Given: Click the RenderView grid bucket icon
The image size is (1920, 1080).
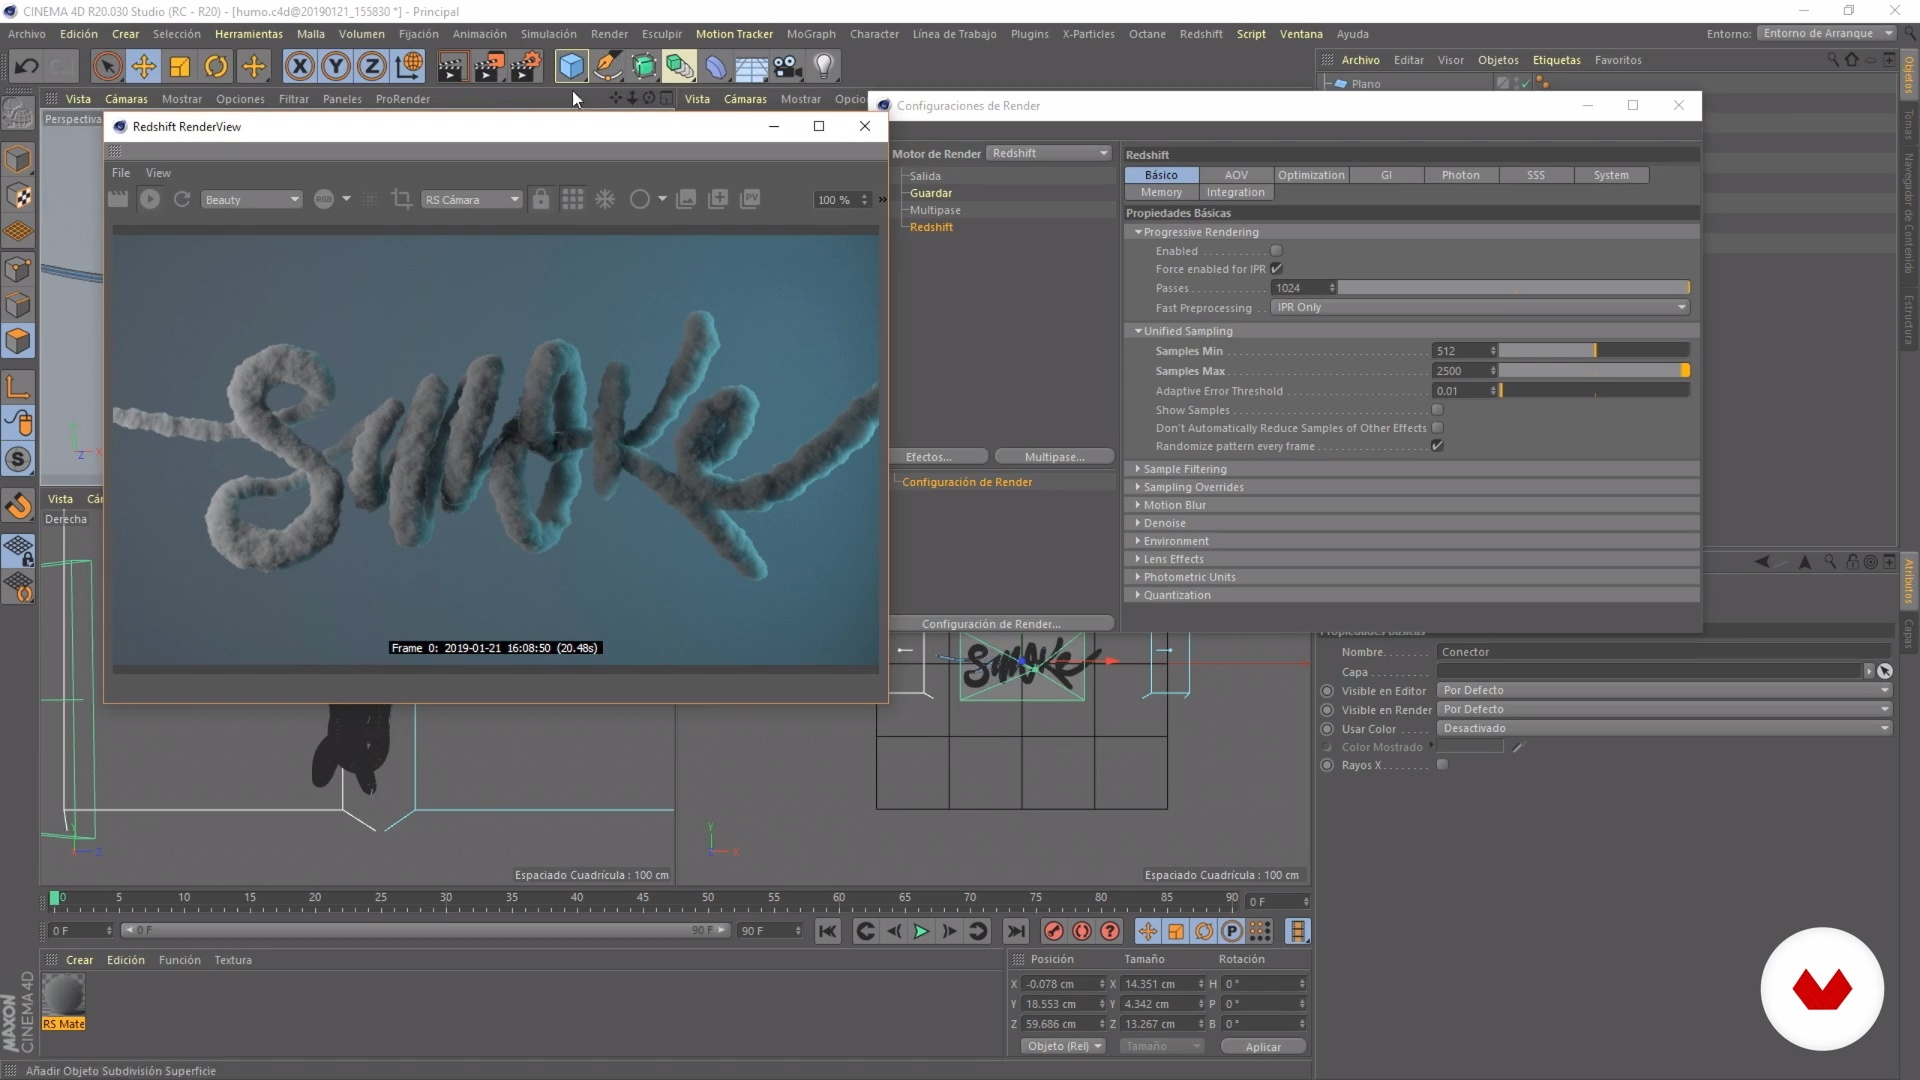Looking at the screenshot, I should coord(573,199).
